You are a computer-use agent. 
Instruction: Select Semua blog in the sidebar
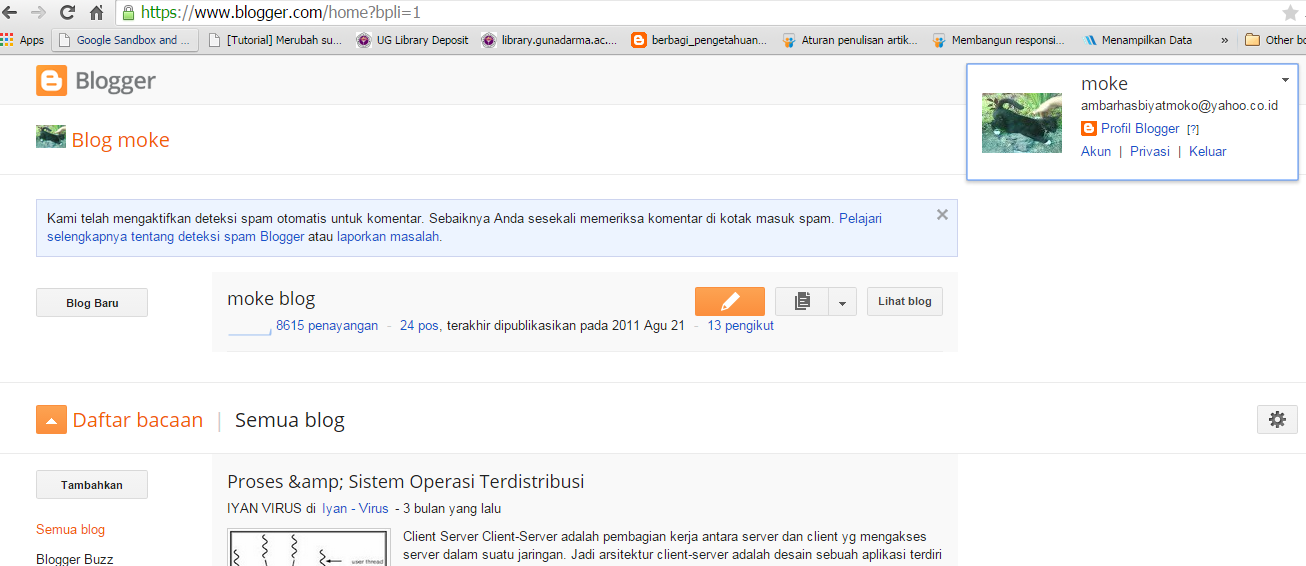pos(70,530)
